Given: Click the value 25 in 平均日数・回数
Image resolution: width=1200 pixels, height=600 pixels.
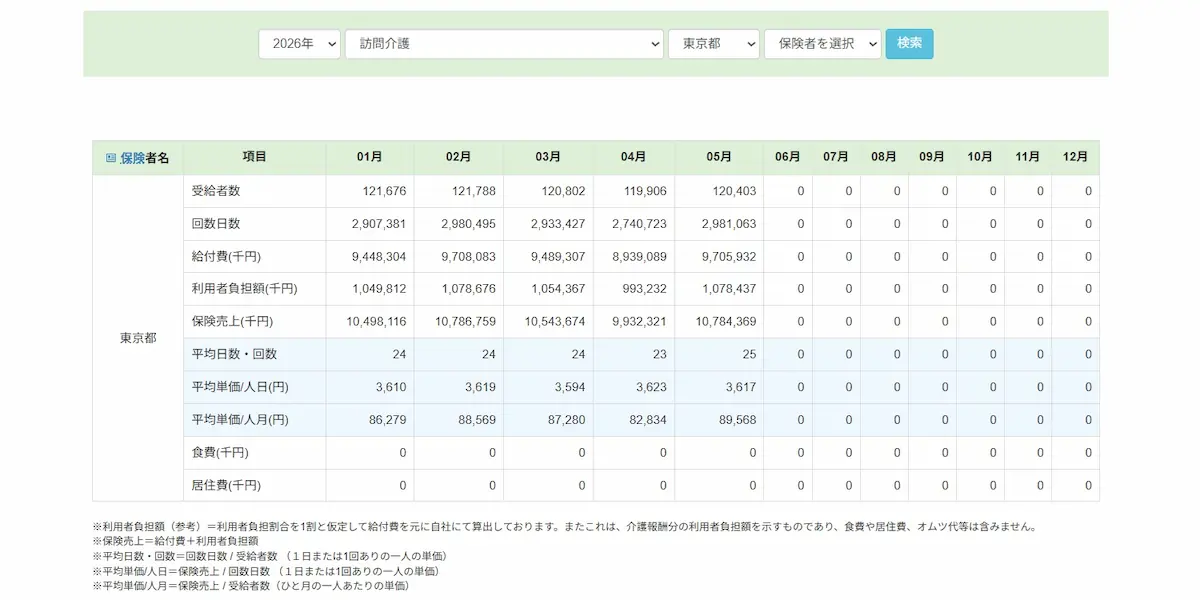Looking at the screenshot, I should 748,355.
